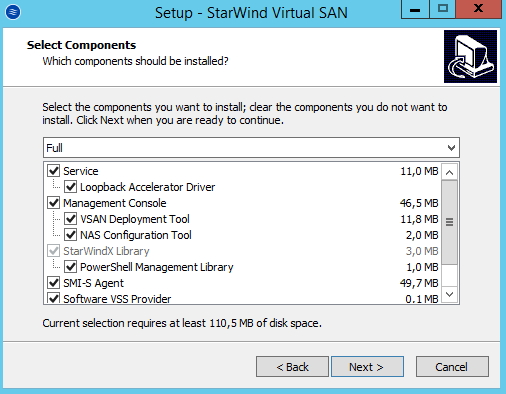The height and width of the screenshot is (394, 506).
Task: Click the < Back button
Action: (x=292, y=367)
